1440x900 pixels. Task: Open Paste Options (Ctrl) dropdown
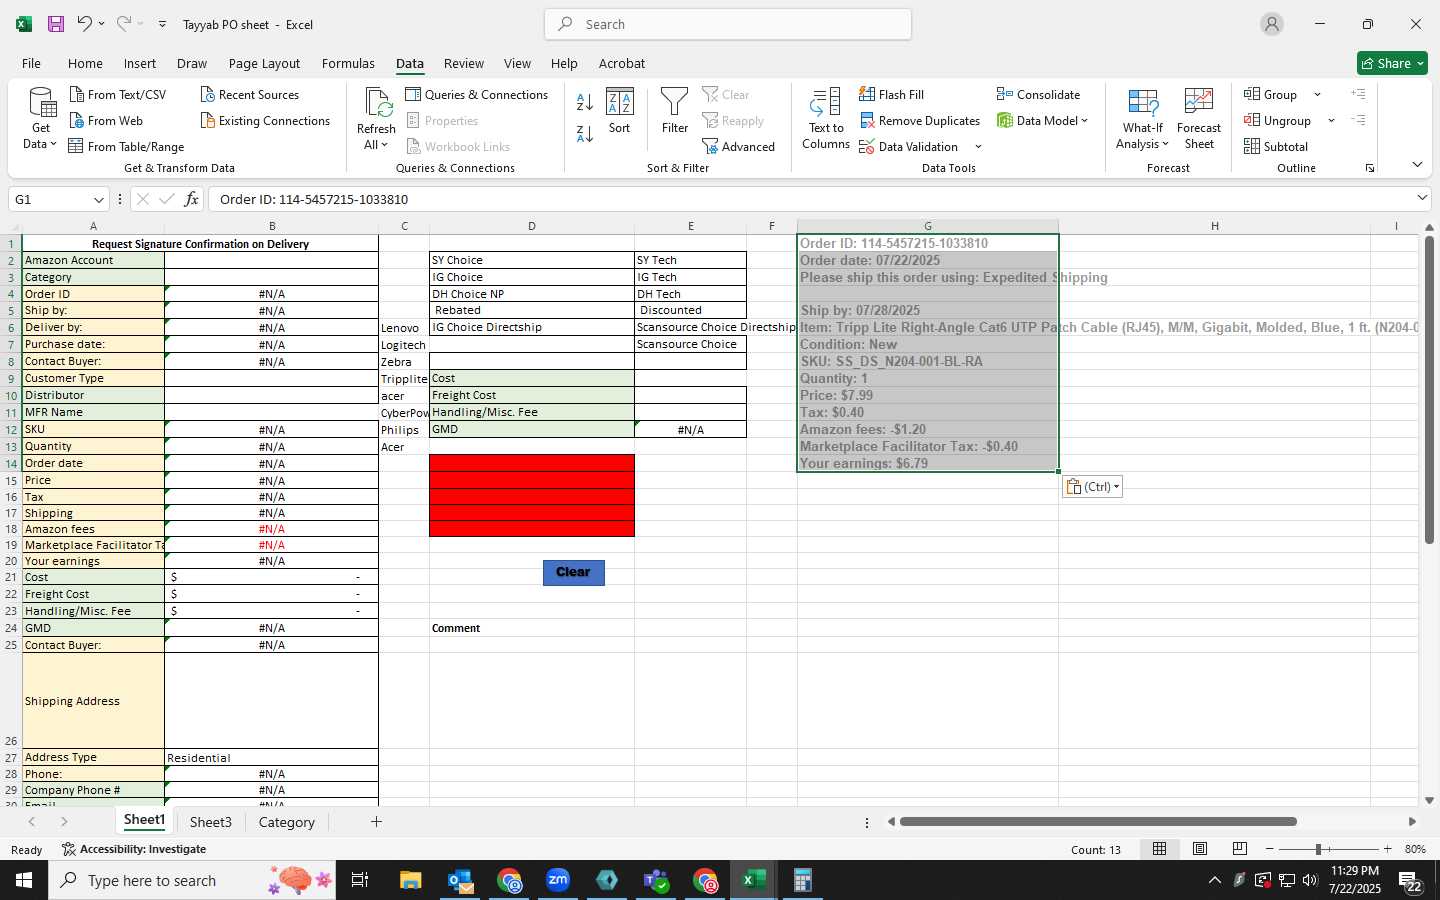click(1092, 486)
